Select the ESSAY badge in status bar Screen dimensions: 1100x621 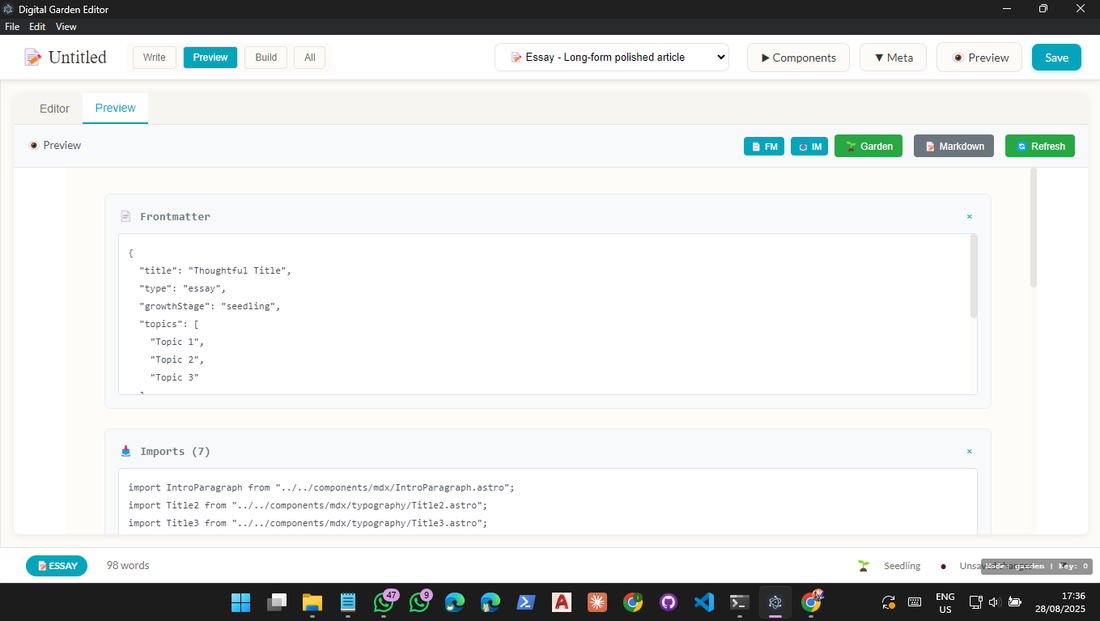click(56, 565)
